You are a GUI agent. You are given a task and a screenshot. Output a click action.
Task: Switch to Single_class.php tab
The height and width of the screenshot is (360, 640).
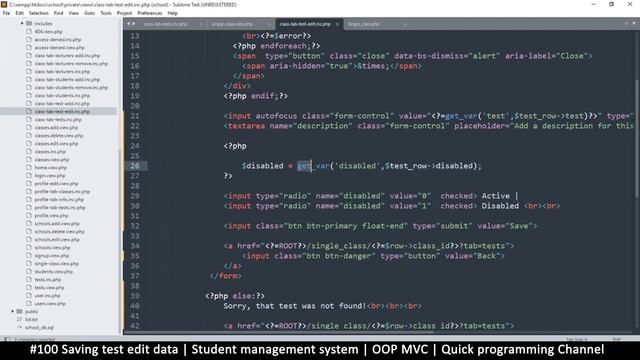click(x=364, y=24)
